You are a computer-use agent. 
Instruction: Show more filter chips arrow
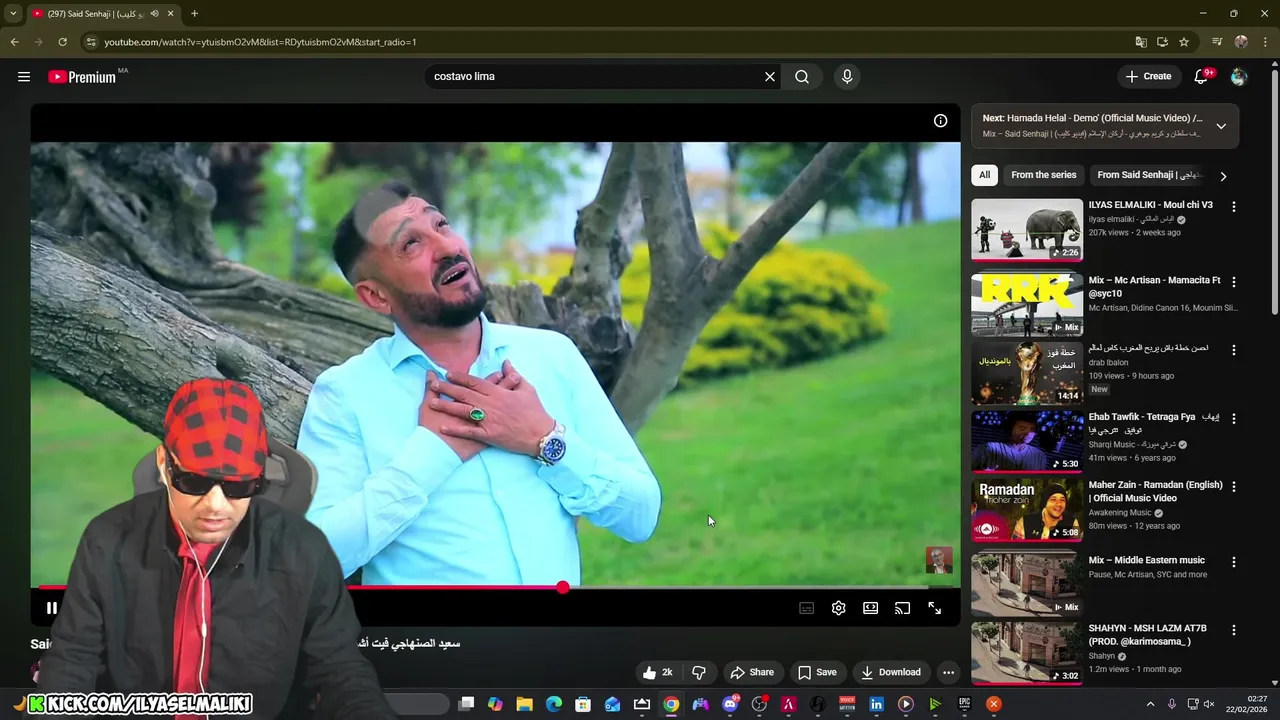coord(1222,176)
